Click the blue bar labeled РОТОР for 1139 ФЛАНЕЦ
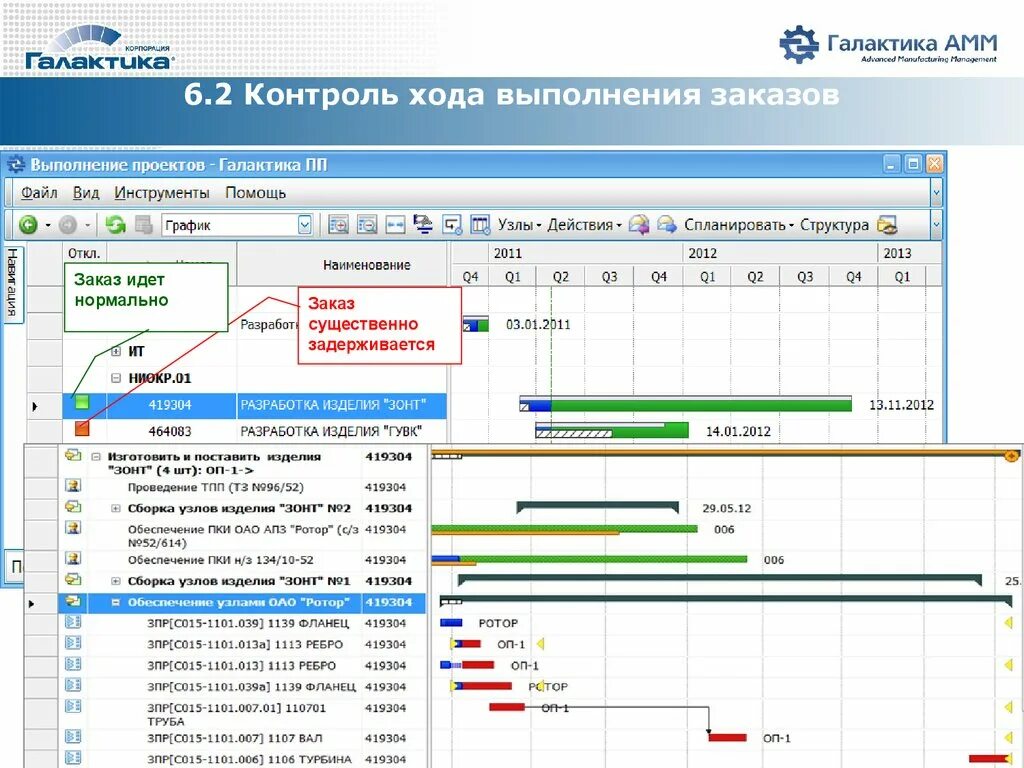1024x768 pixels. [x=451, y=623]
